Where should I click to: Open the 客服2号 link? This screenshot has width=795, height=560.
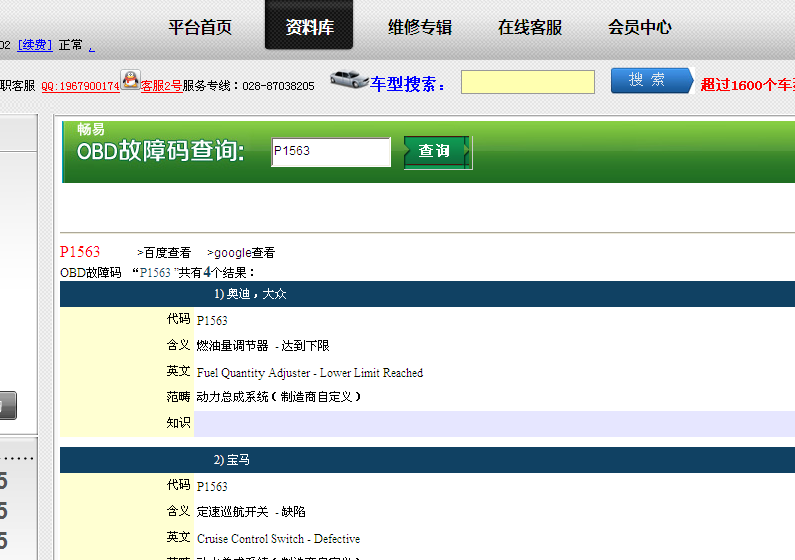161,86
